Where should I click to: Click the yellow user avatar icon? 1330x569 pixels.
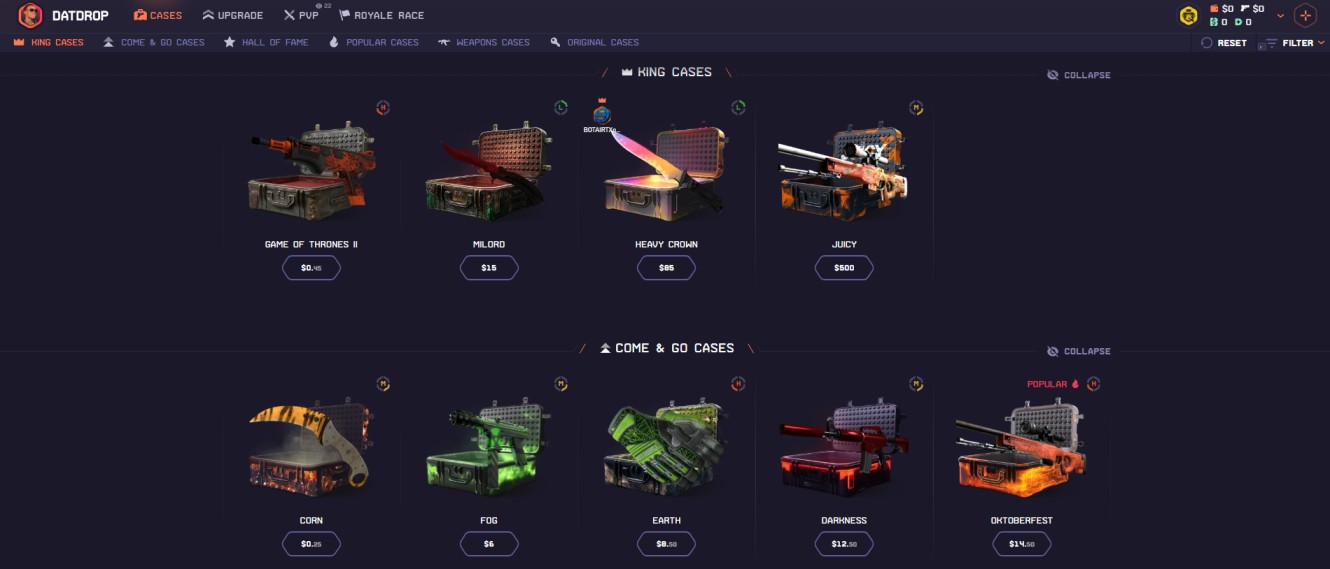pos(1188,15)
